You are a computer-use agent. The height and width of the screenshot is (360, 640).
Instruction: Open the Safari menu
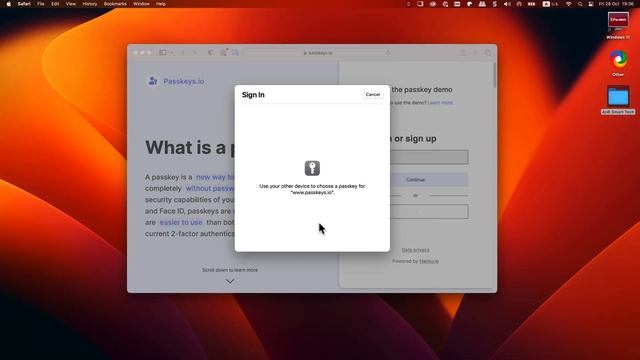[24, 4]
